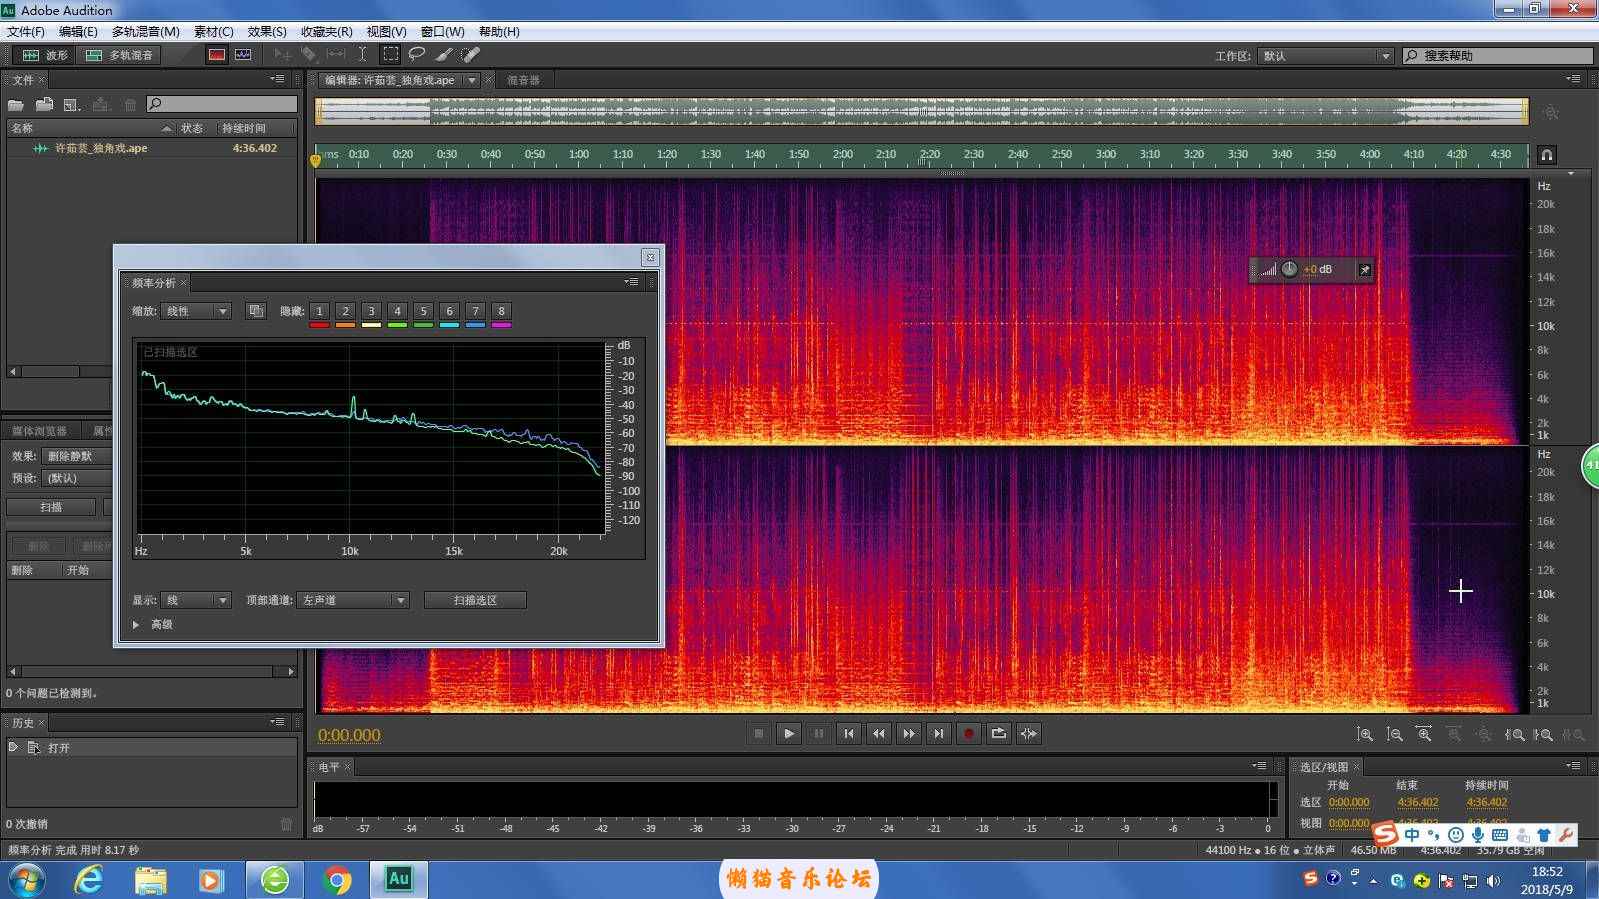Click the 扫描选区 scan selection button
This screenshot has width=1599, height=899.
pyautogui.click(x=475, y=600)
